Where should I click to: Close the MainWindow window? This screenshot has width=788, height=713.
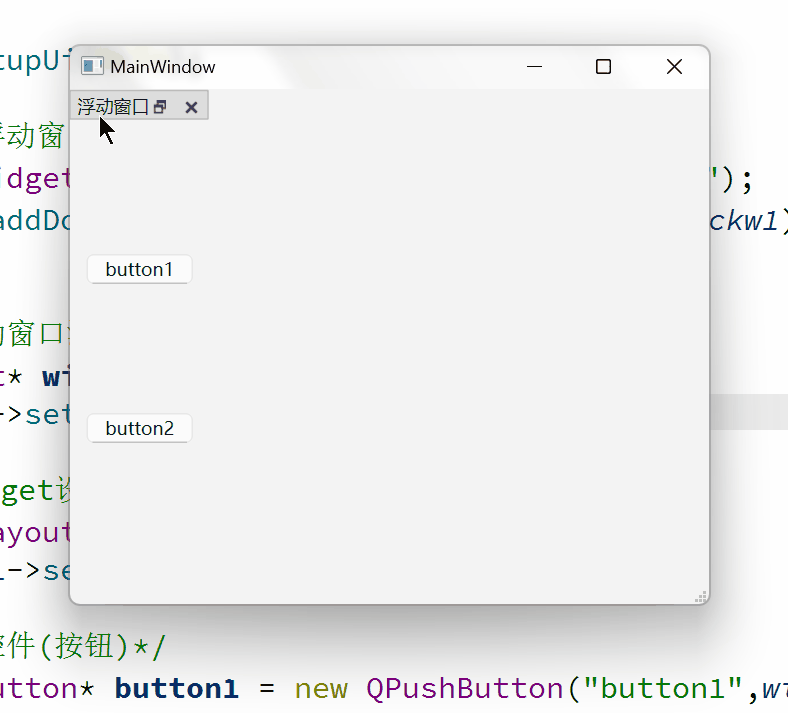coord(674,66)
